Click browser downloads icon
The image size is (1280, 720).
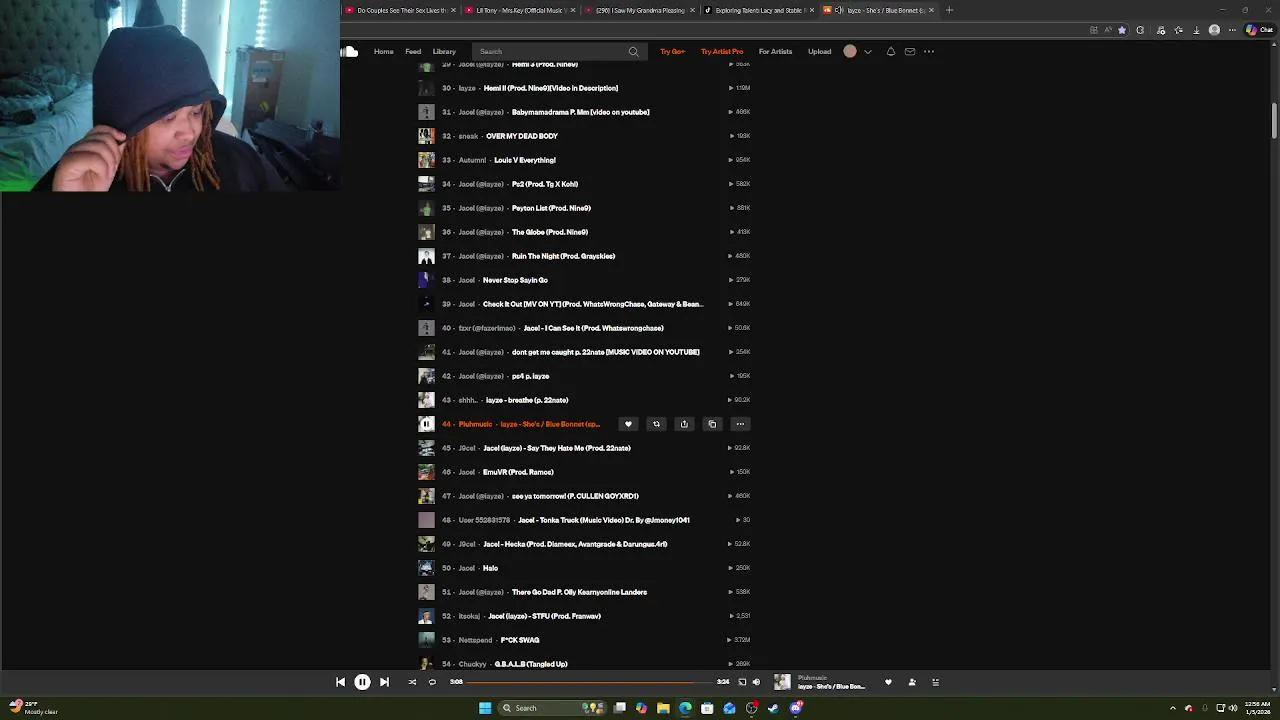pos(1196,30)
